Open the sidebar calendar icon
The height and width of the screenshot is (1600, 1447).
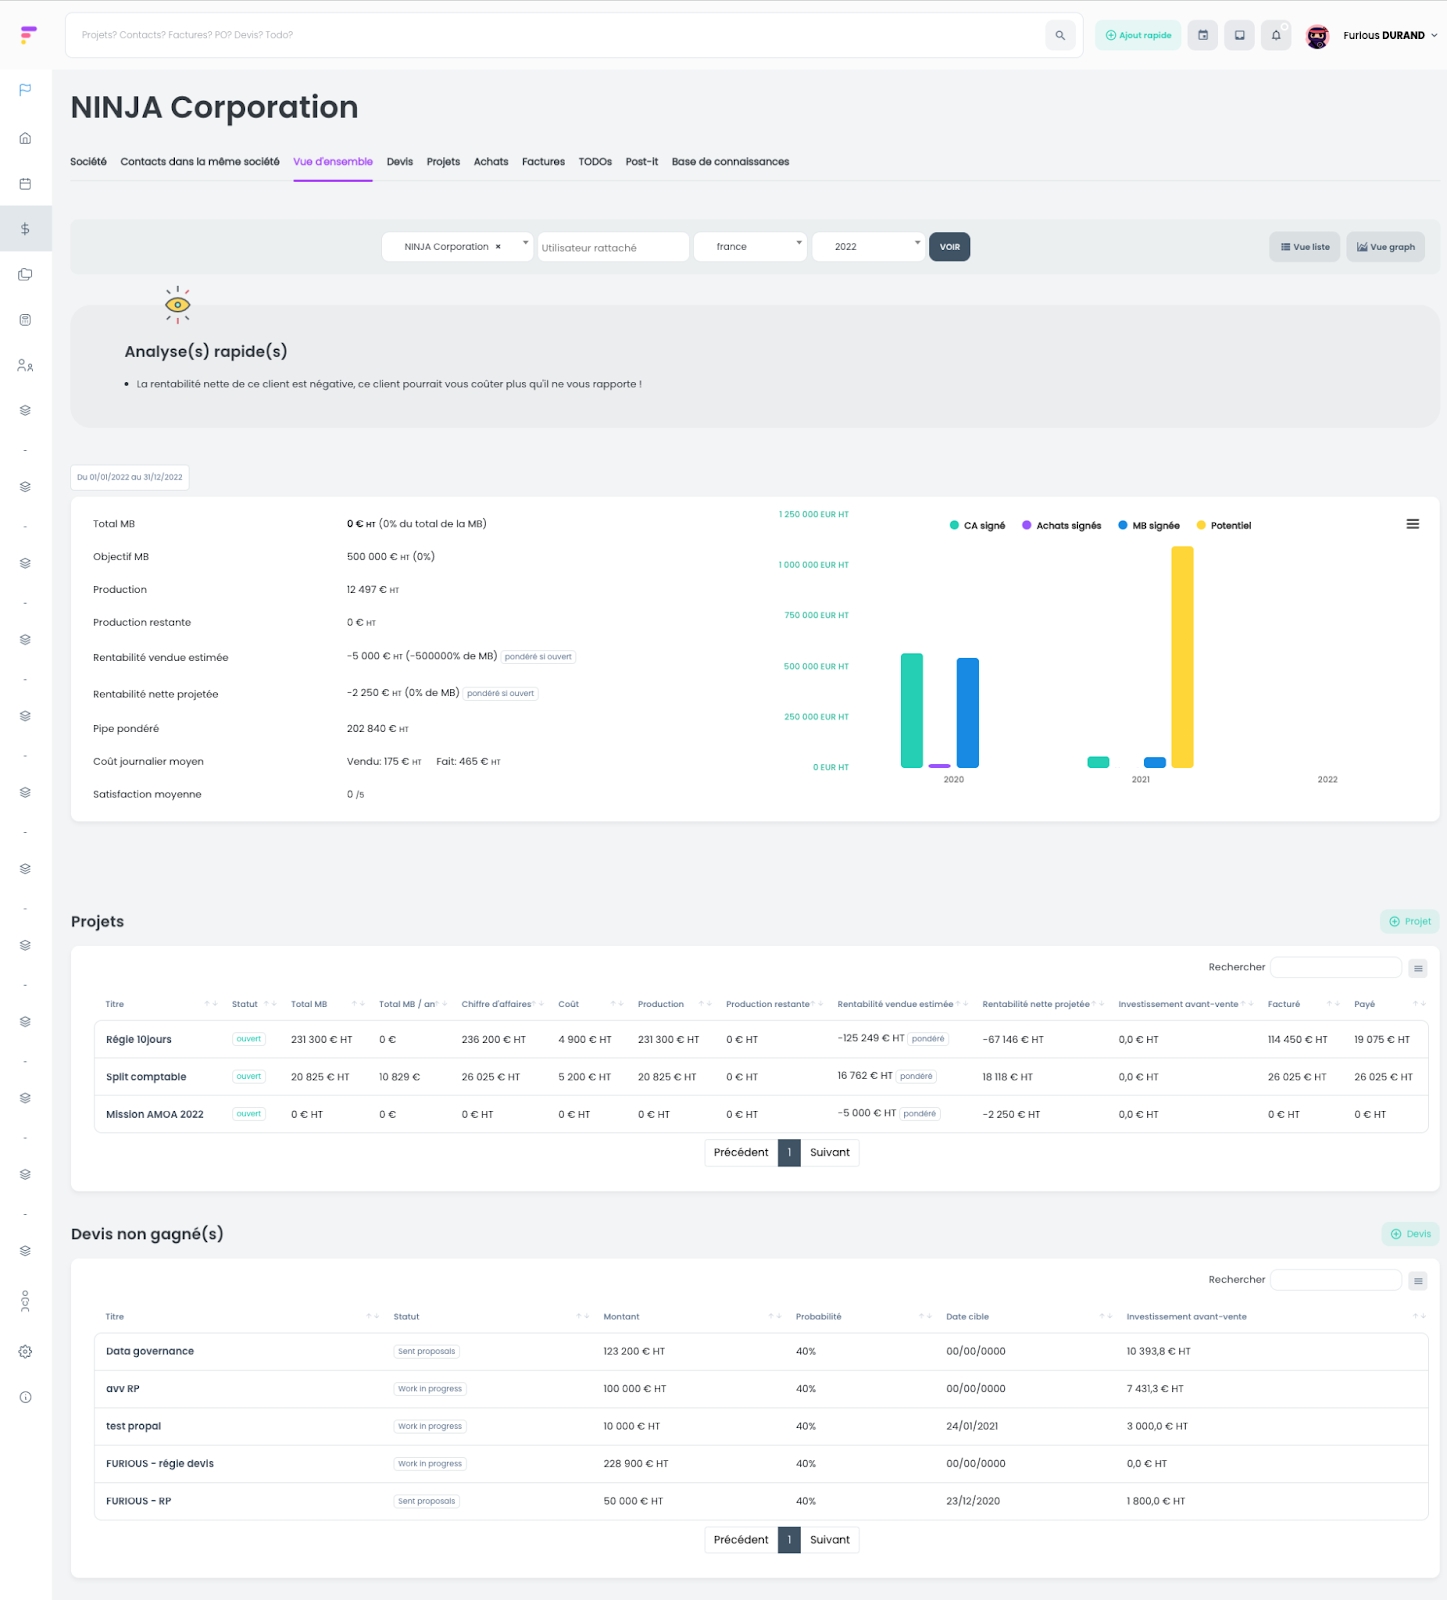pyautogui.click(x=25, y=184)
